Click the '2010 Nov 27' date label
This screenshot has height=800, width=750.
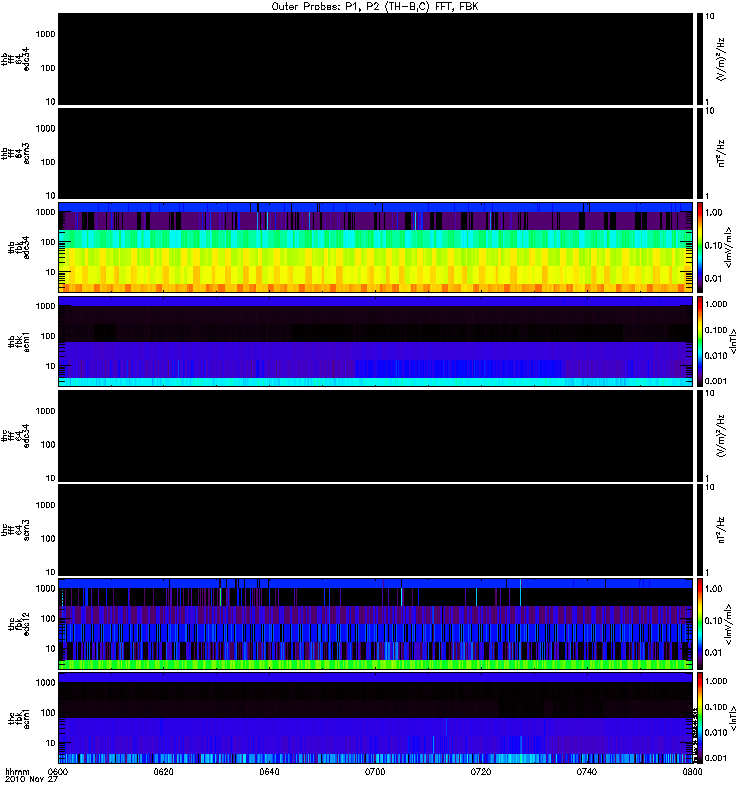pos(31,779)
